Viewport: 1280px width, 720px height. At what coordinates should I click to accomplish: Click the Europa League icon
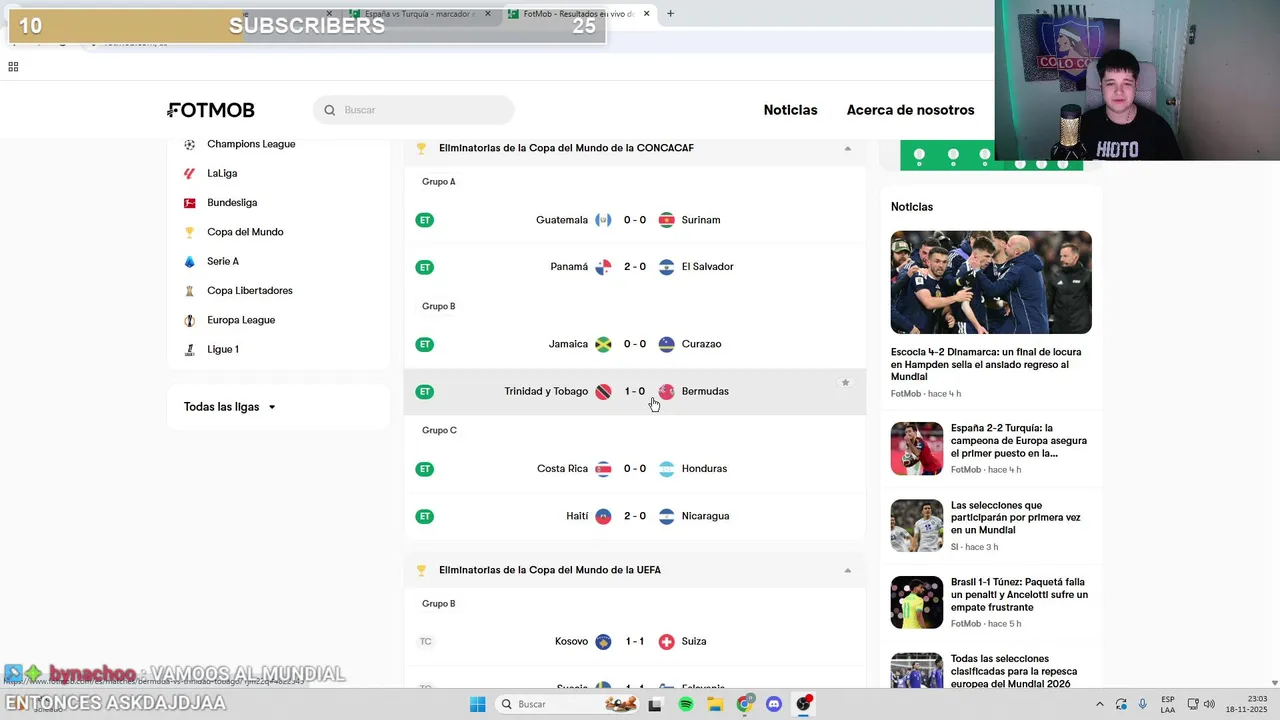click(x=189, y=320)
